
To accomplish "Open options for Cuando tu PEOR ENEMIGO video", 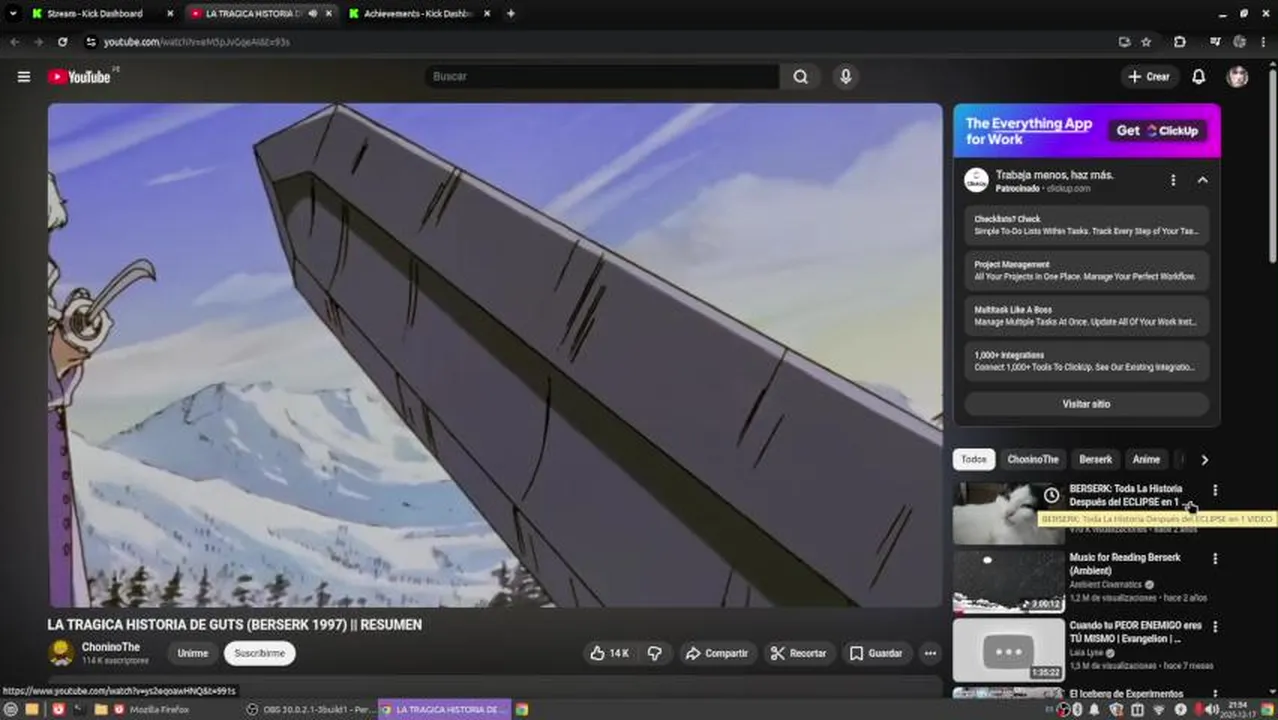I will pos(1215,626).
